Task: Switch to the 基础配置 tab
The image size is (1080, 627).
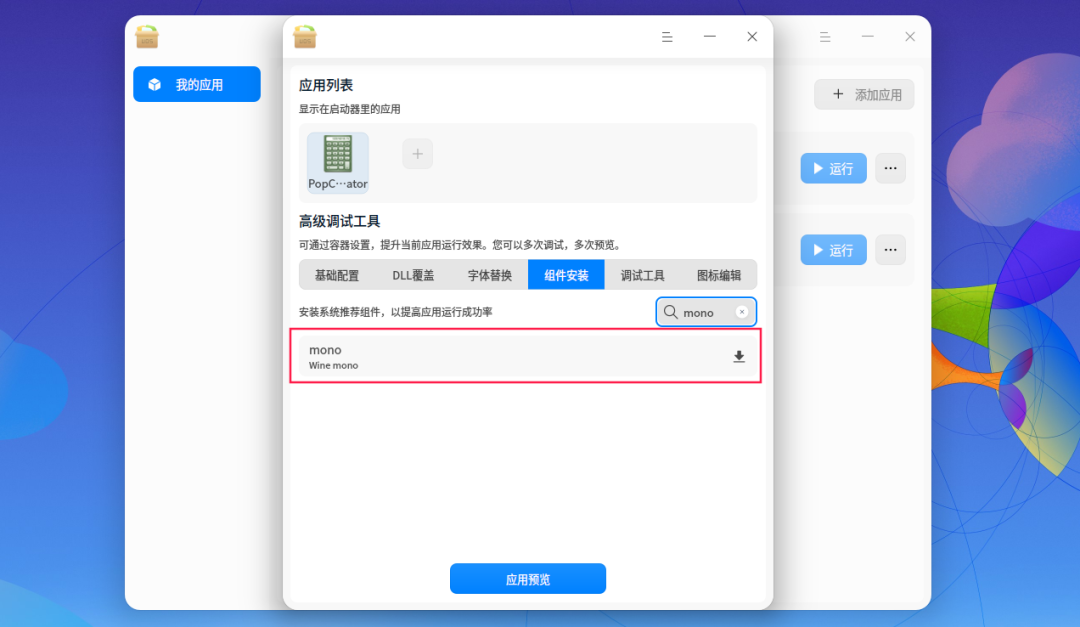Action: [336, 274]
